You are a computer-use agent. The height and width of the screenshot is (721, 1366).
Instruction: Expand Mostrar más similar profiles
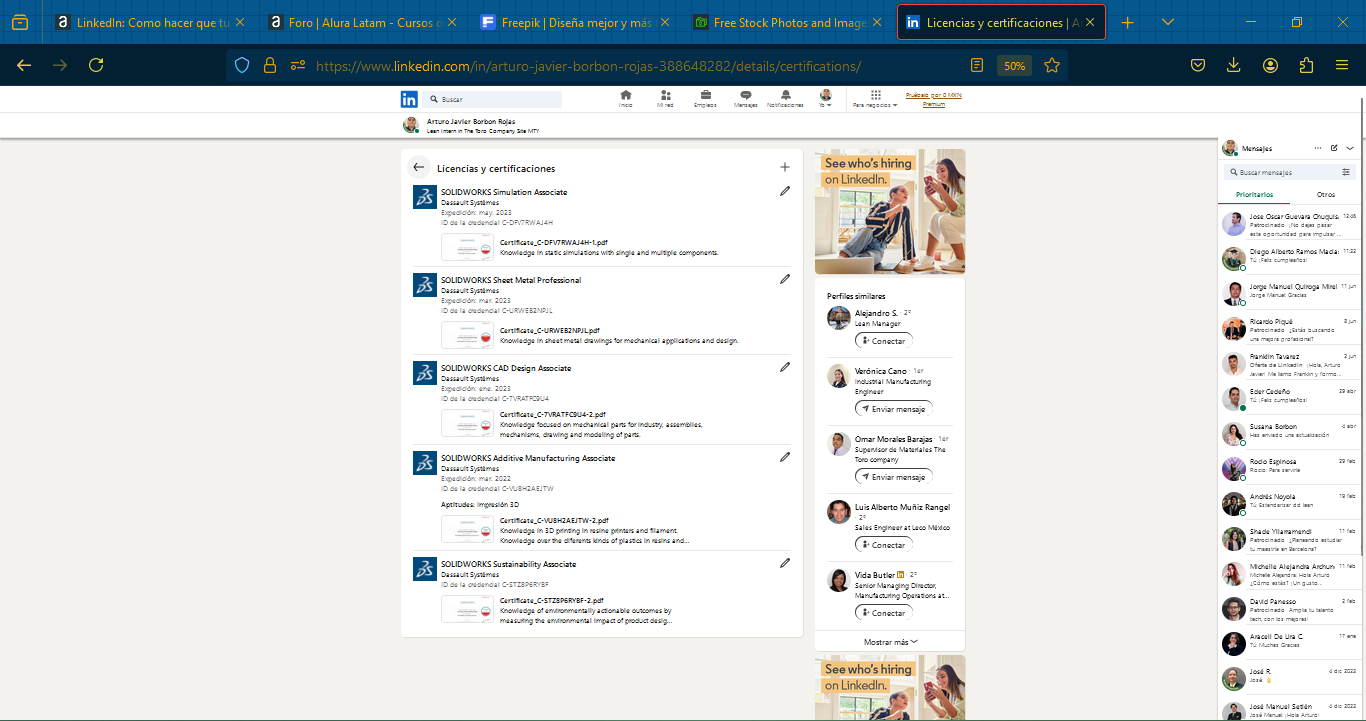pyautogui.click(x=890, y=642)
